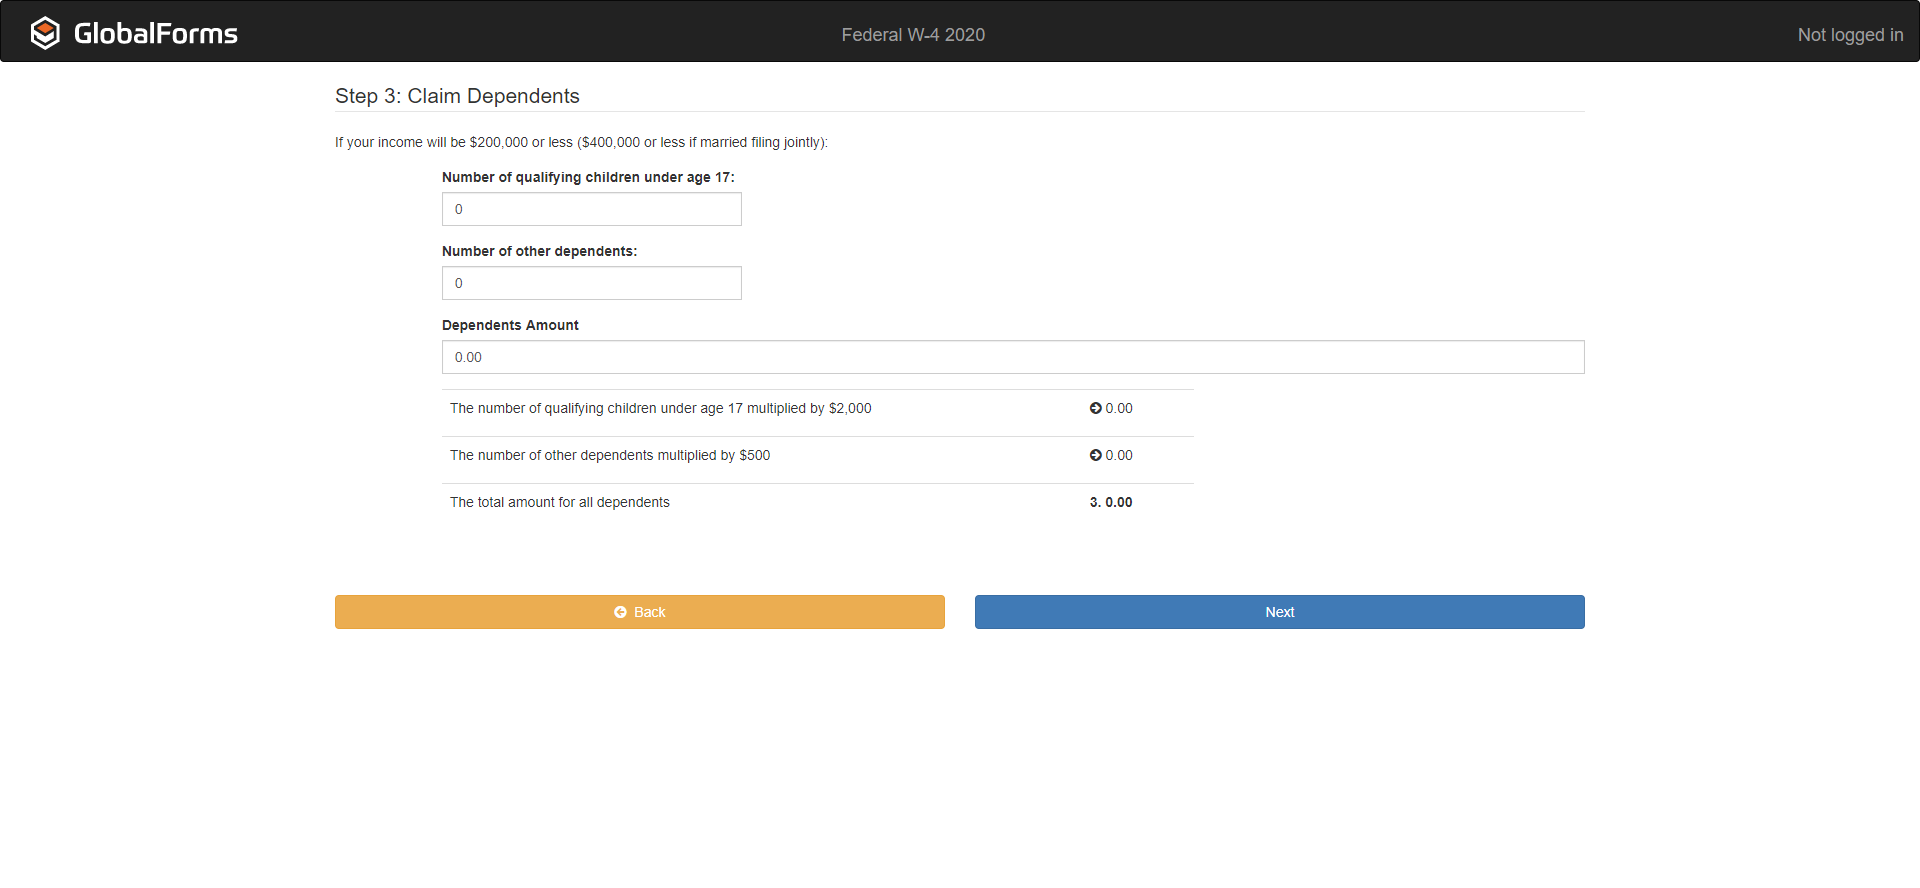Click the bold 3. 0.00 total value

click(1111, 502)
